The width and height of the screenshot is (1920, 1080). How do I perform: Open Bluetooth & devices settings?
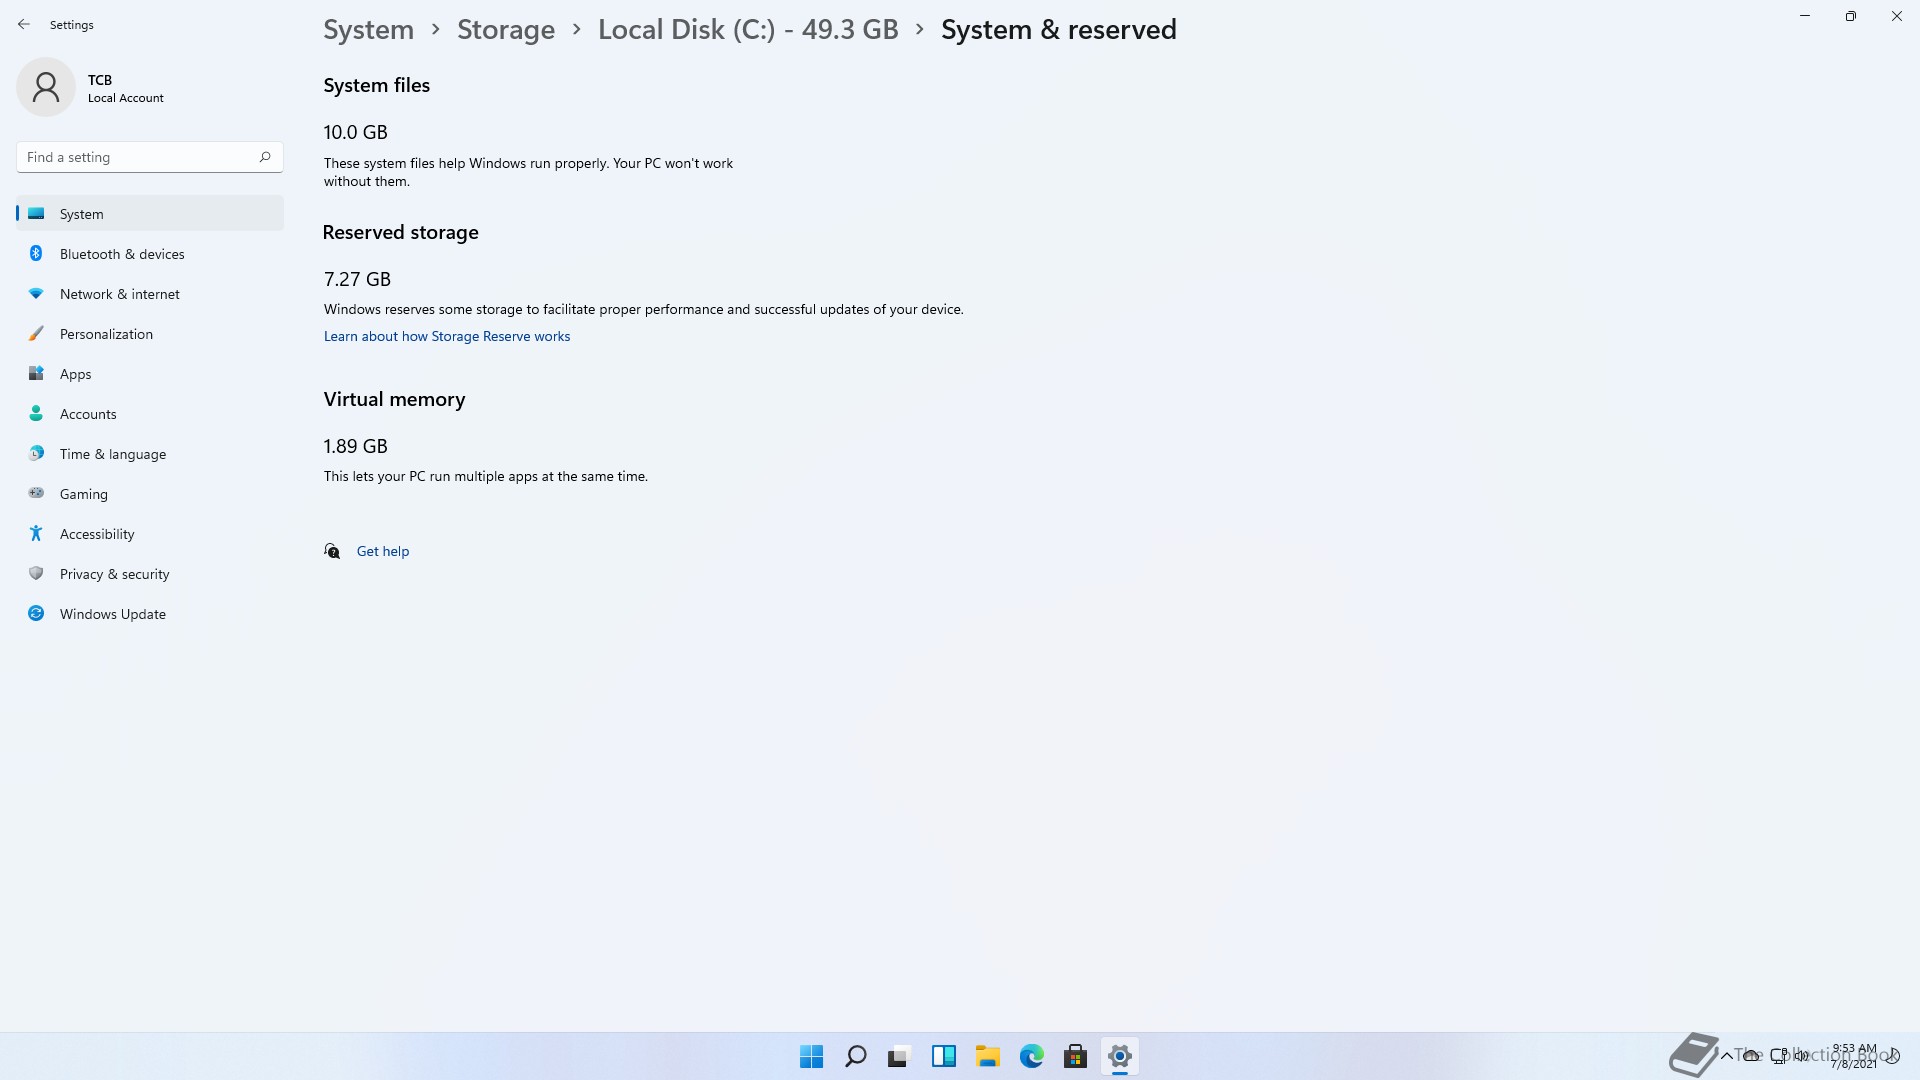(x=150, y=254)
